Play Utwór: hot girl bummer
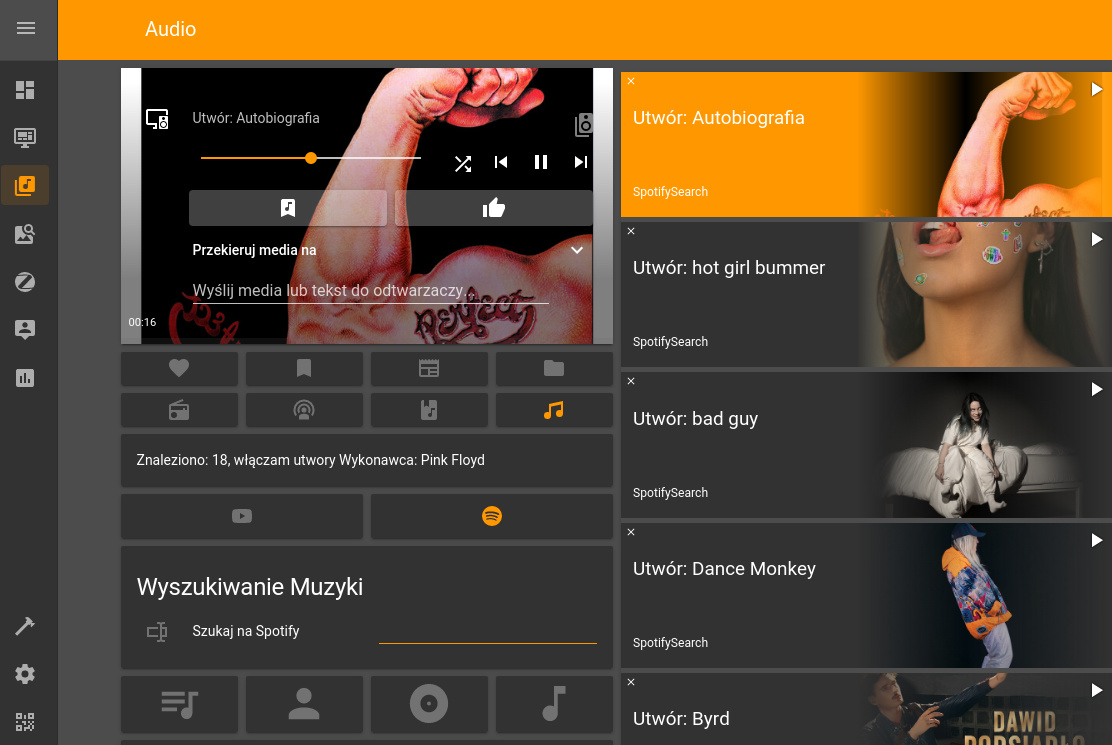 pyautogui.click(x=1096, y=240)
